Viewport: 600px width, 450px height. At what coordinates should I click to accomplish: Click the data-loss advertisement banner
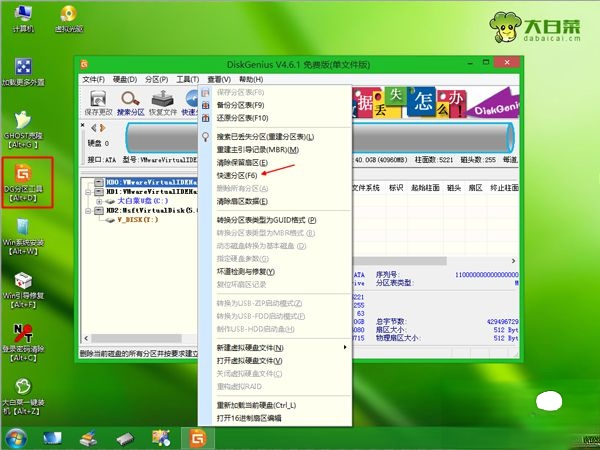coord(435,103)
